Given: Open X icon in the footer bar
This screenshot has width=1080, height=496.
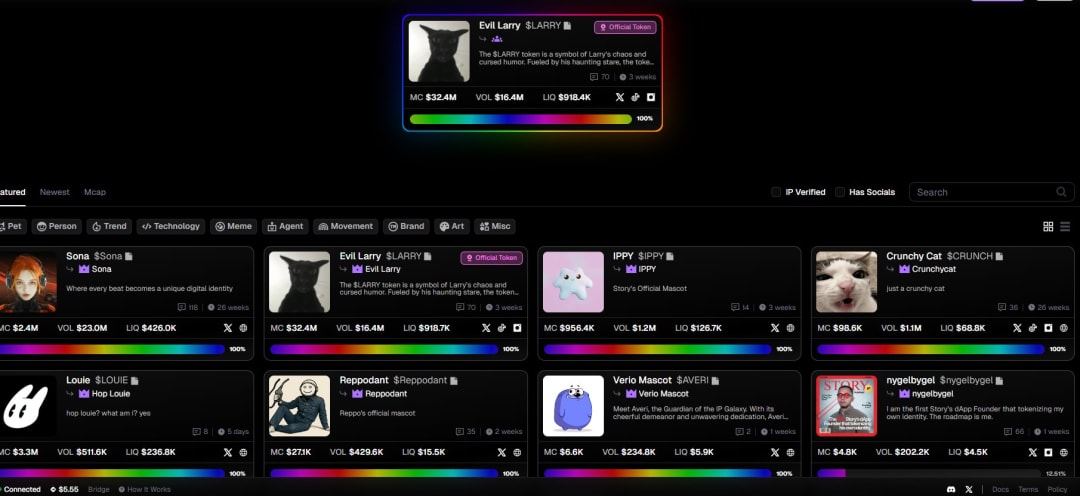Looking at the screenshot, I should 969,489.
